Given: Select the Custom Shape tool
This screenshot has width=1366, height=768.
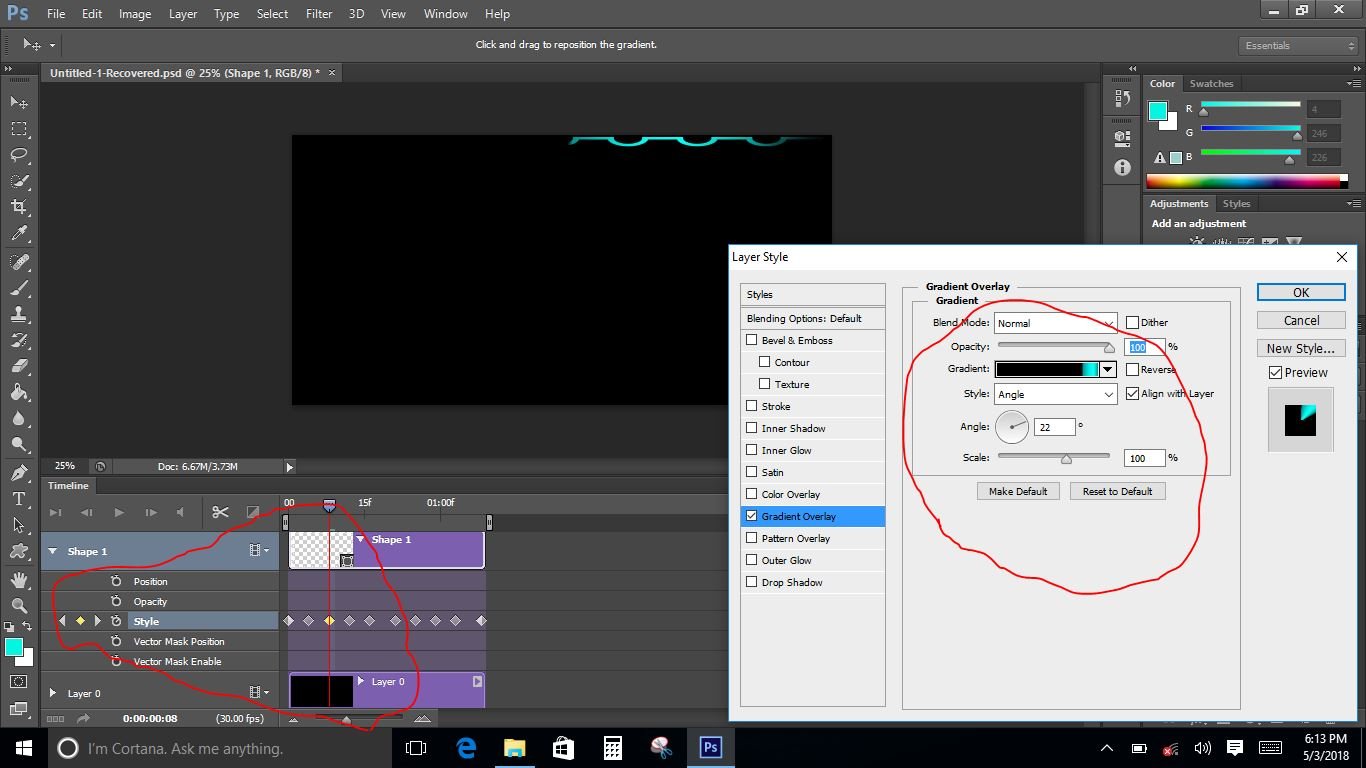Looking at the screenshot, I should [19, 550].
